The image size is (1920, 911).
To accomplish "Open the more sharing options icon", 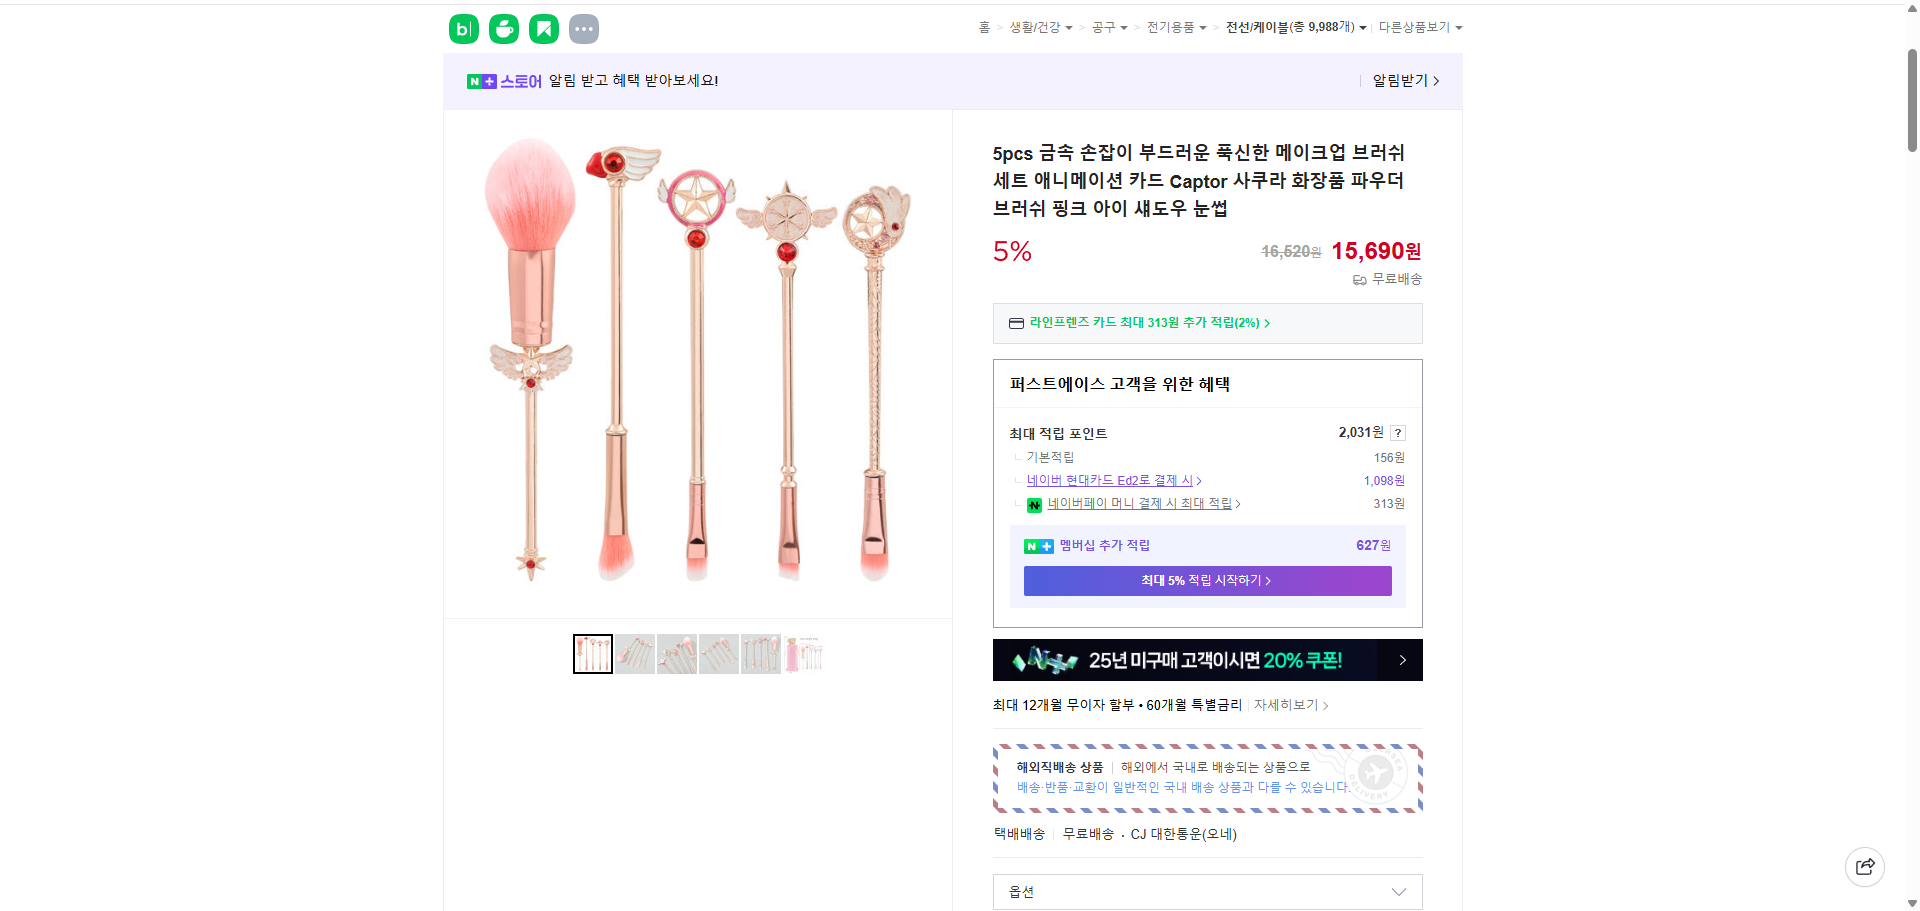I will point(583,28).
